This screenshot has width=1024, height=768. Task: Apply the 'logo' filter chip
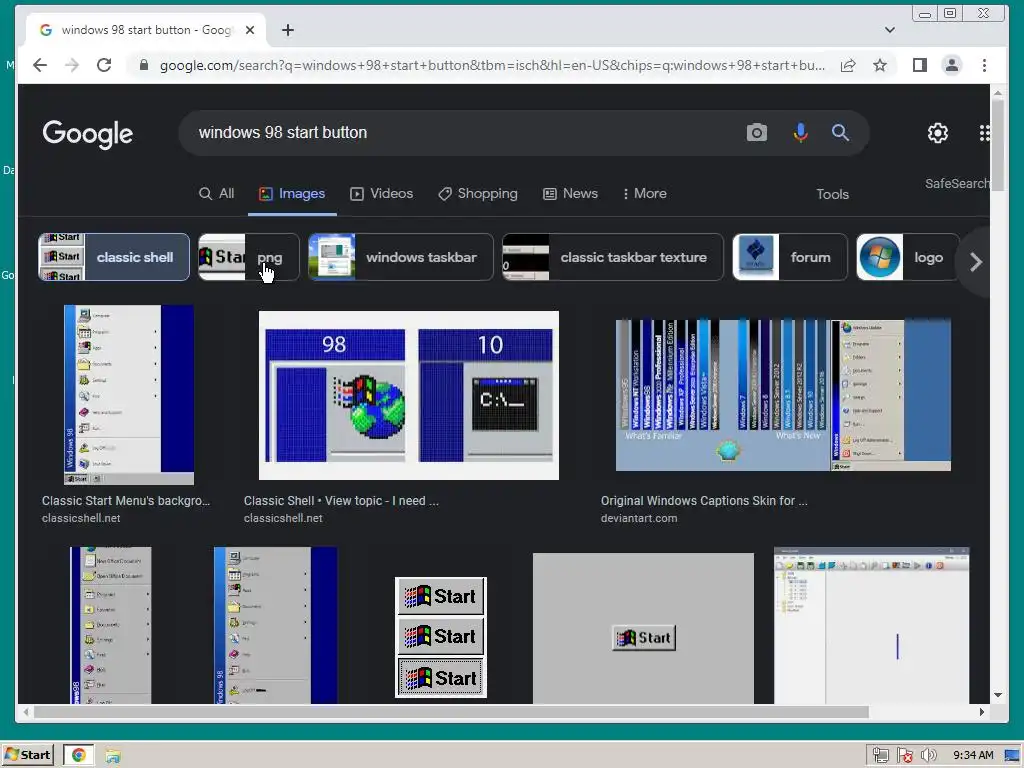point(908,257)
